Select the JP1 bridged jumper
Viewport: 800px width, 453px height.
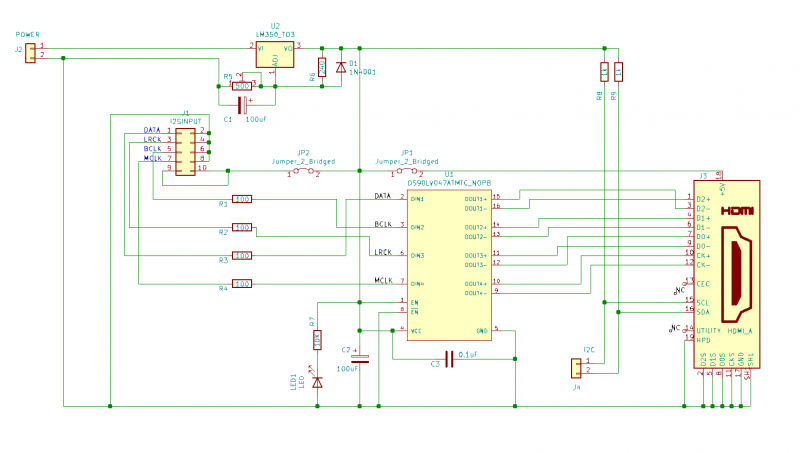click(x=407, y=172)
